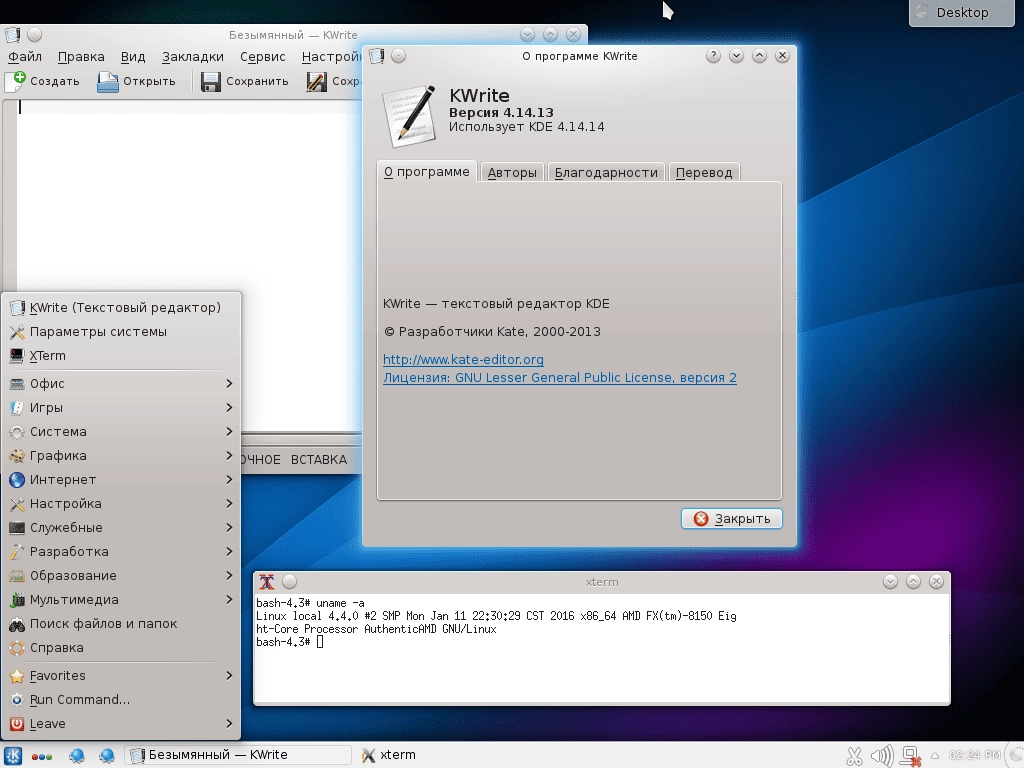Click the Desktop toolbox button
The width and height of the screenshot is (1024, 768).
pyautogui.click(x=962, y=12)
